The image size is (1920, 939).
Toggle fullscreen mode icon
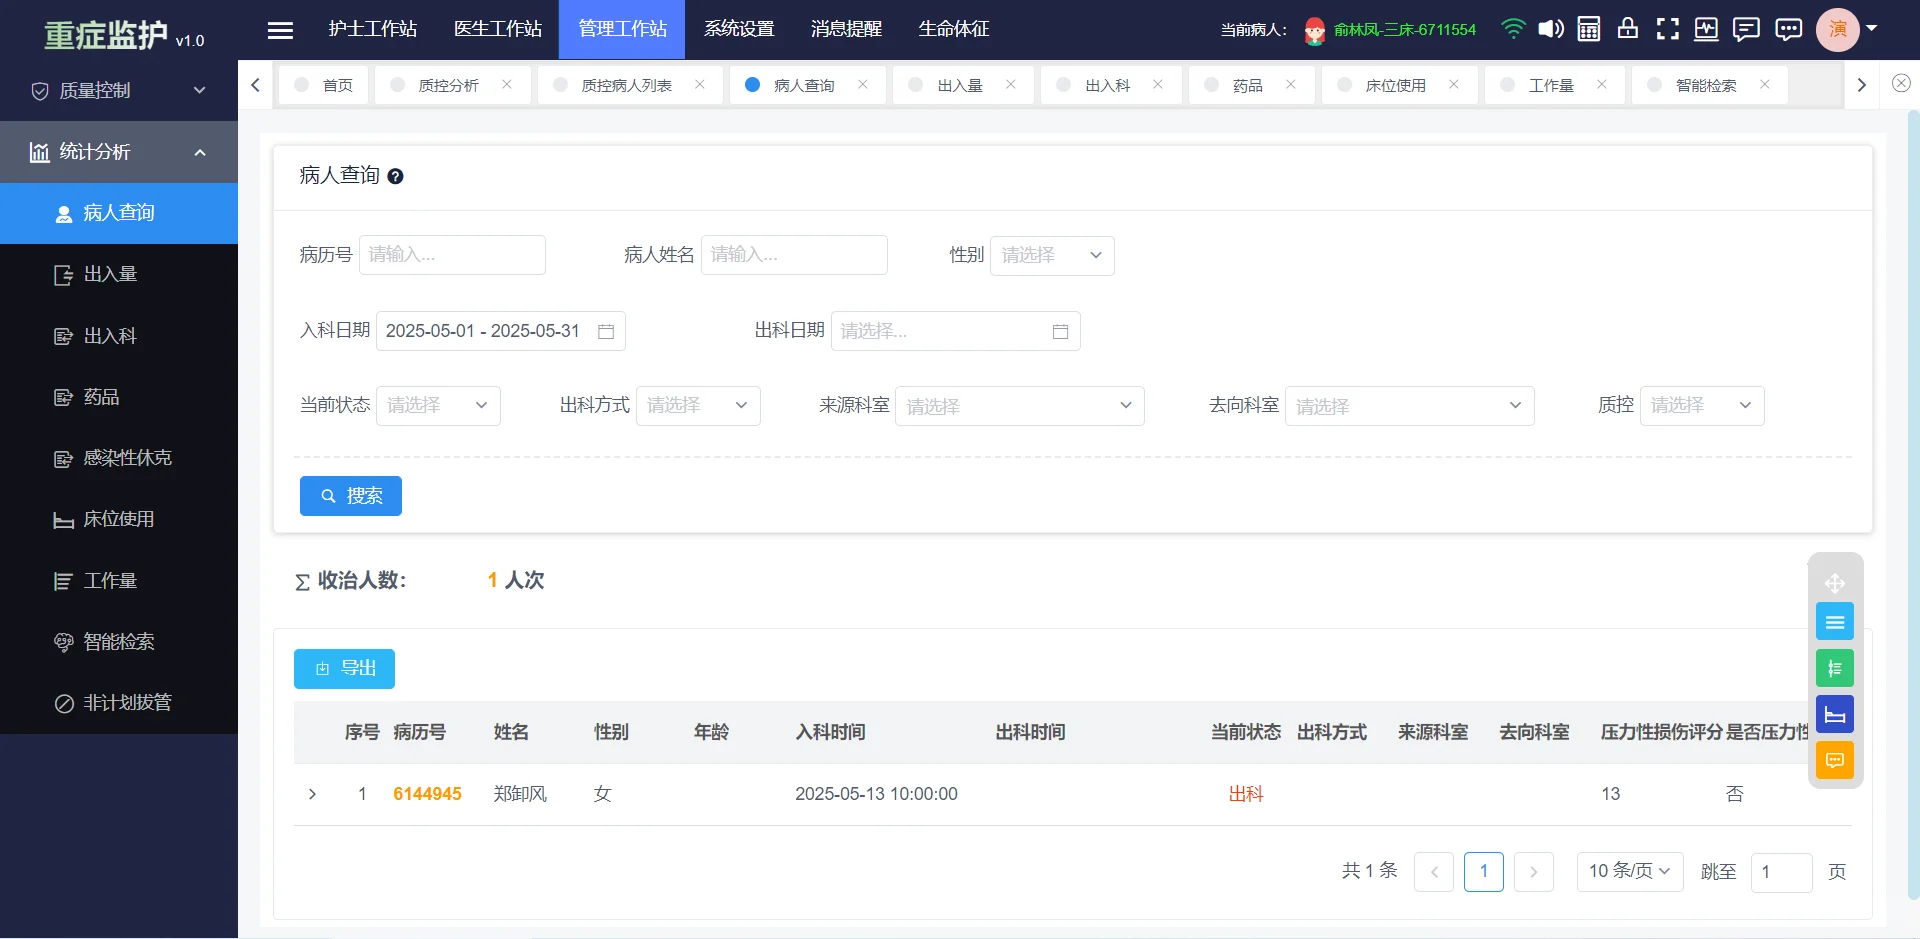tap(1668, 29)
